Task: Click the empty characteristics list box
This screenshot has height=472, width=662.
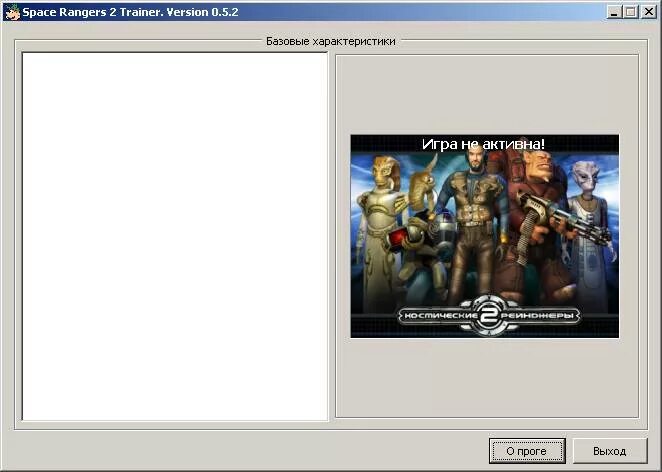Action: coord(175,236)
